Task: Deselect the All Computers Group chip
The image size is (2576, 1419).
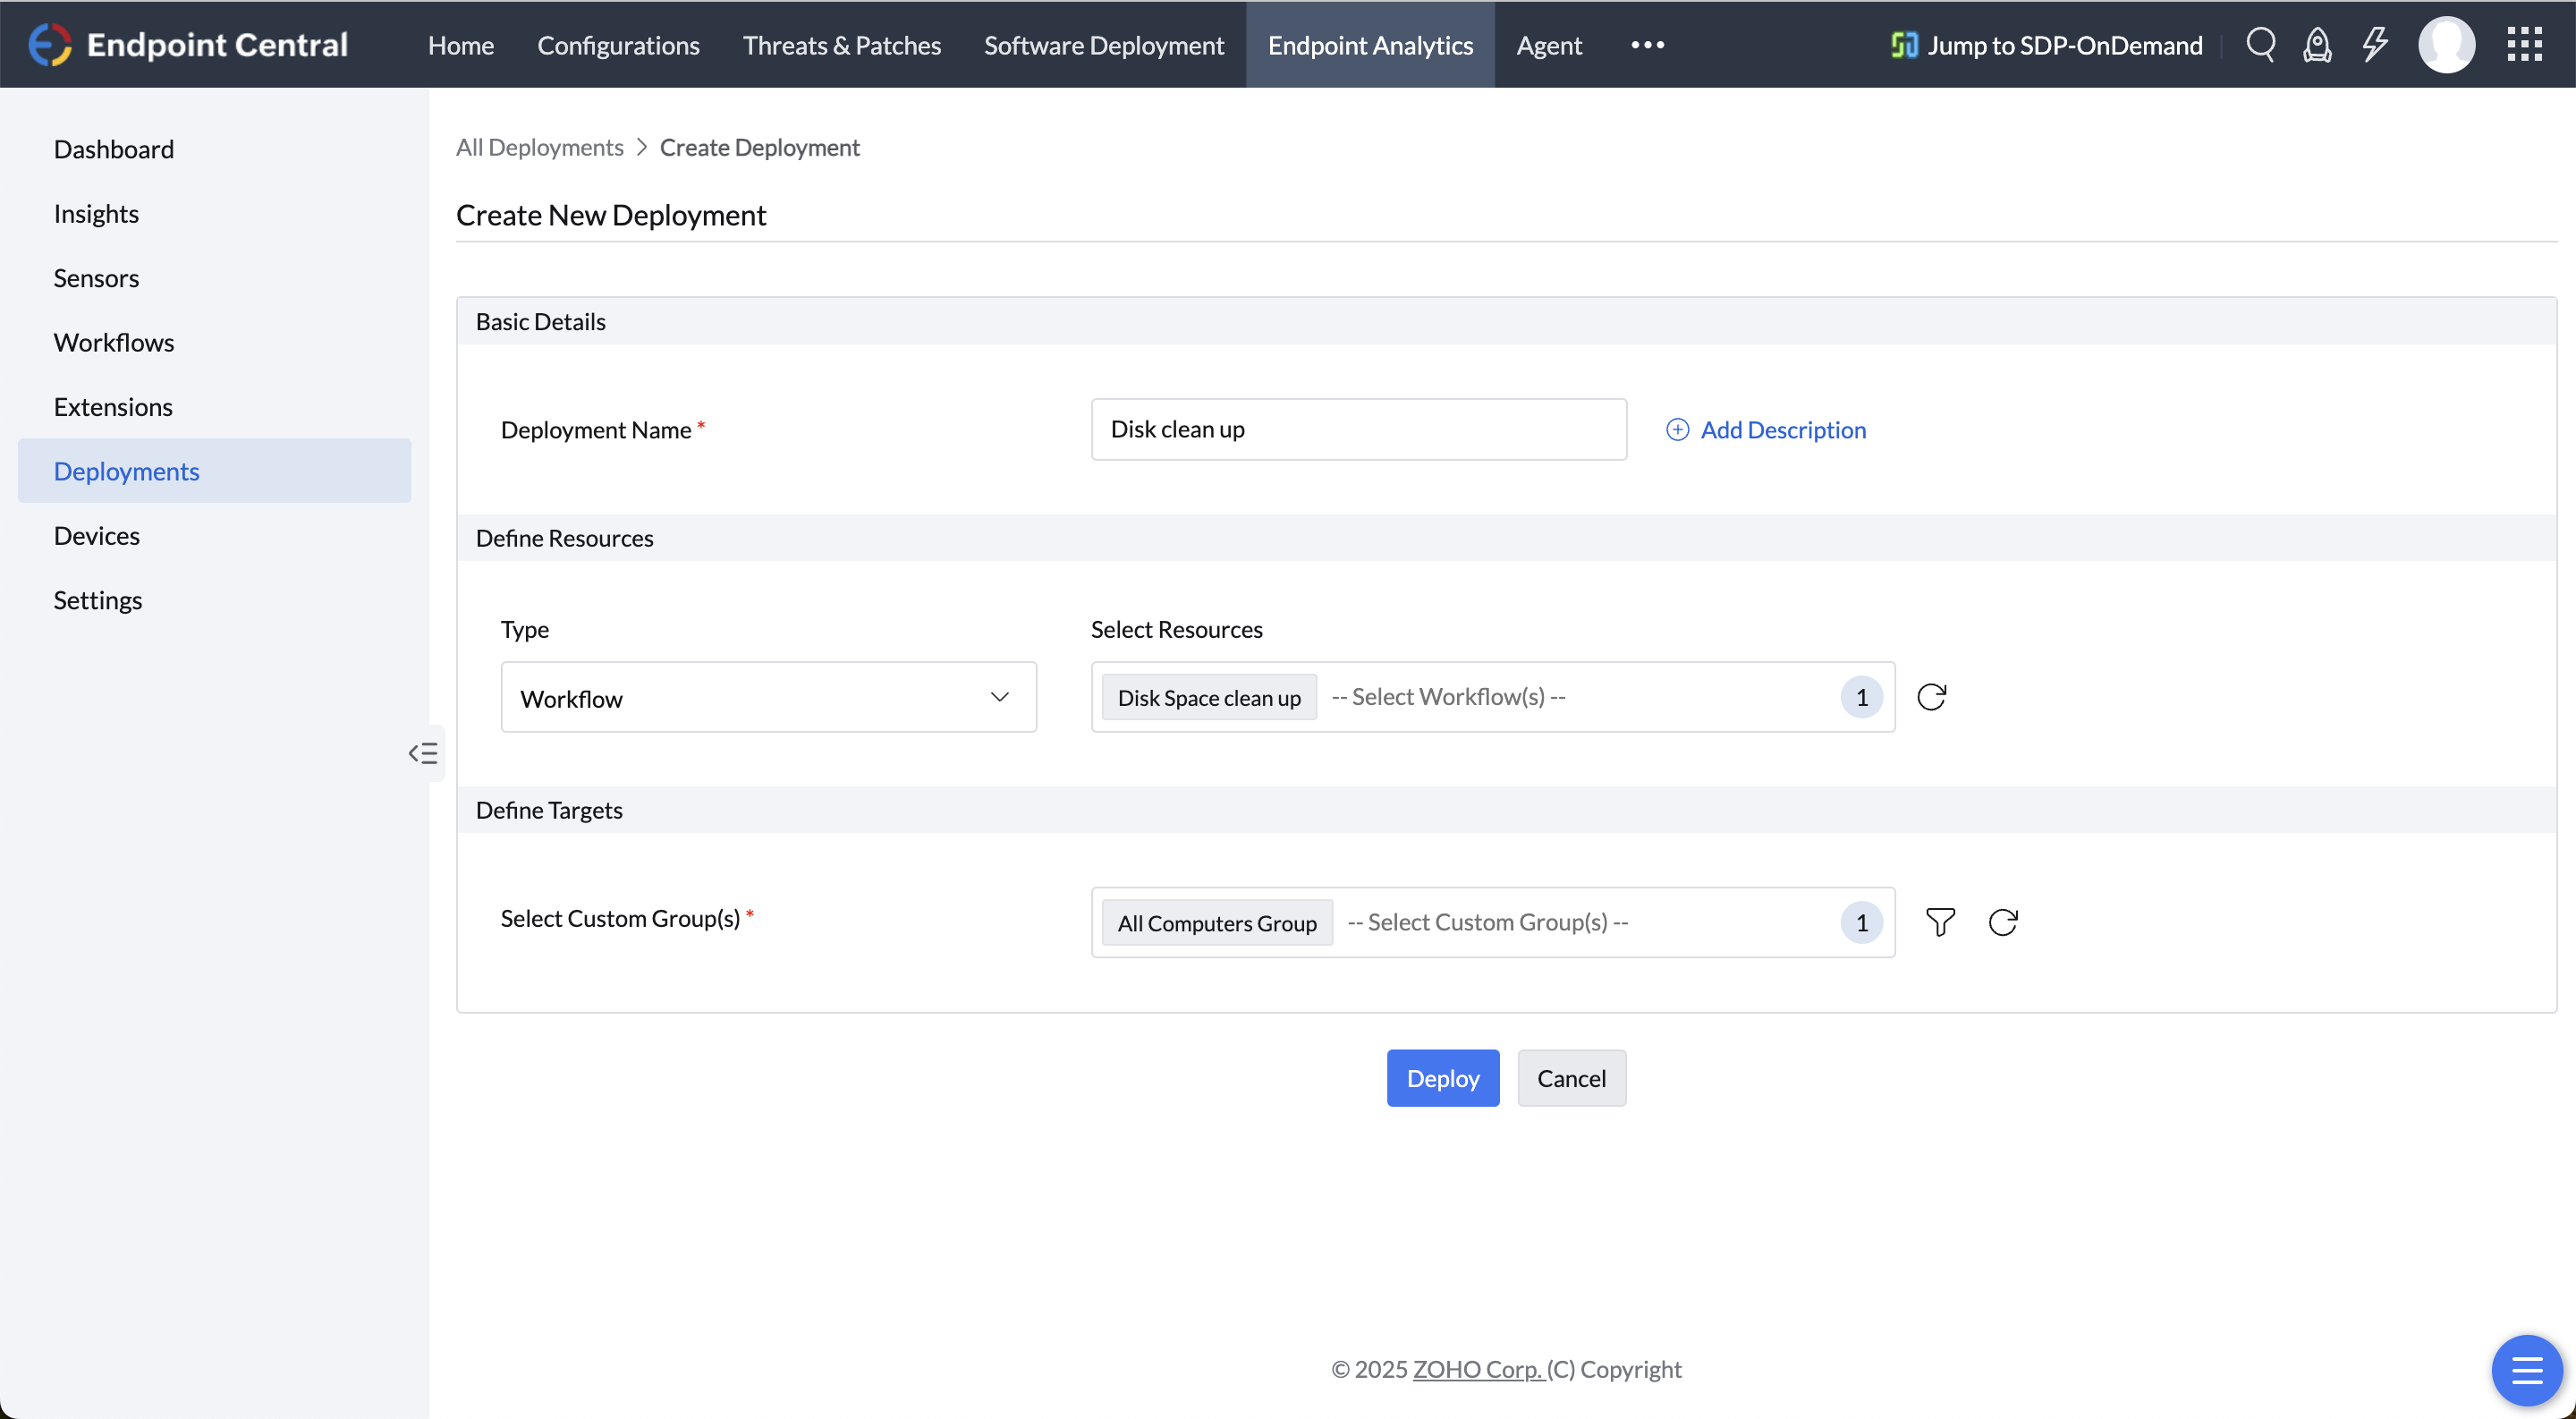Action: [x=1216, y=922]
